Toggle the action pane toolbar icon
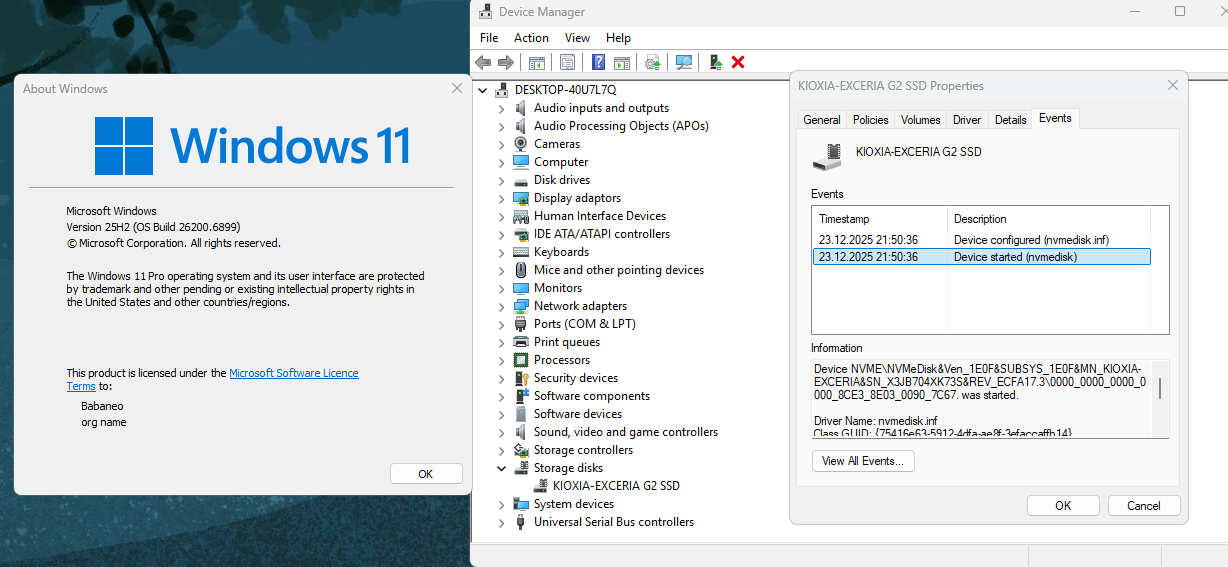This screenshot has width=1228, height=567. coord(622,62)
